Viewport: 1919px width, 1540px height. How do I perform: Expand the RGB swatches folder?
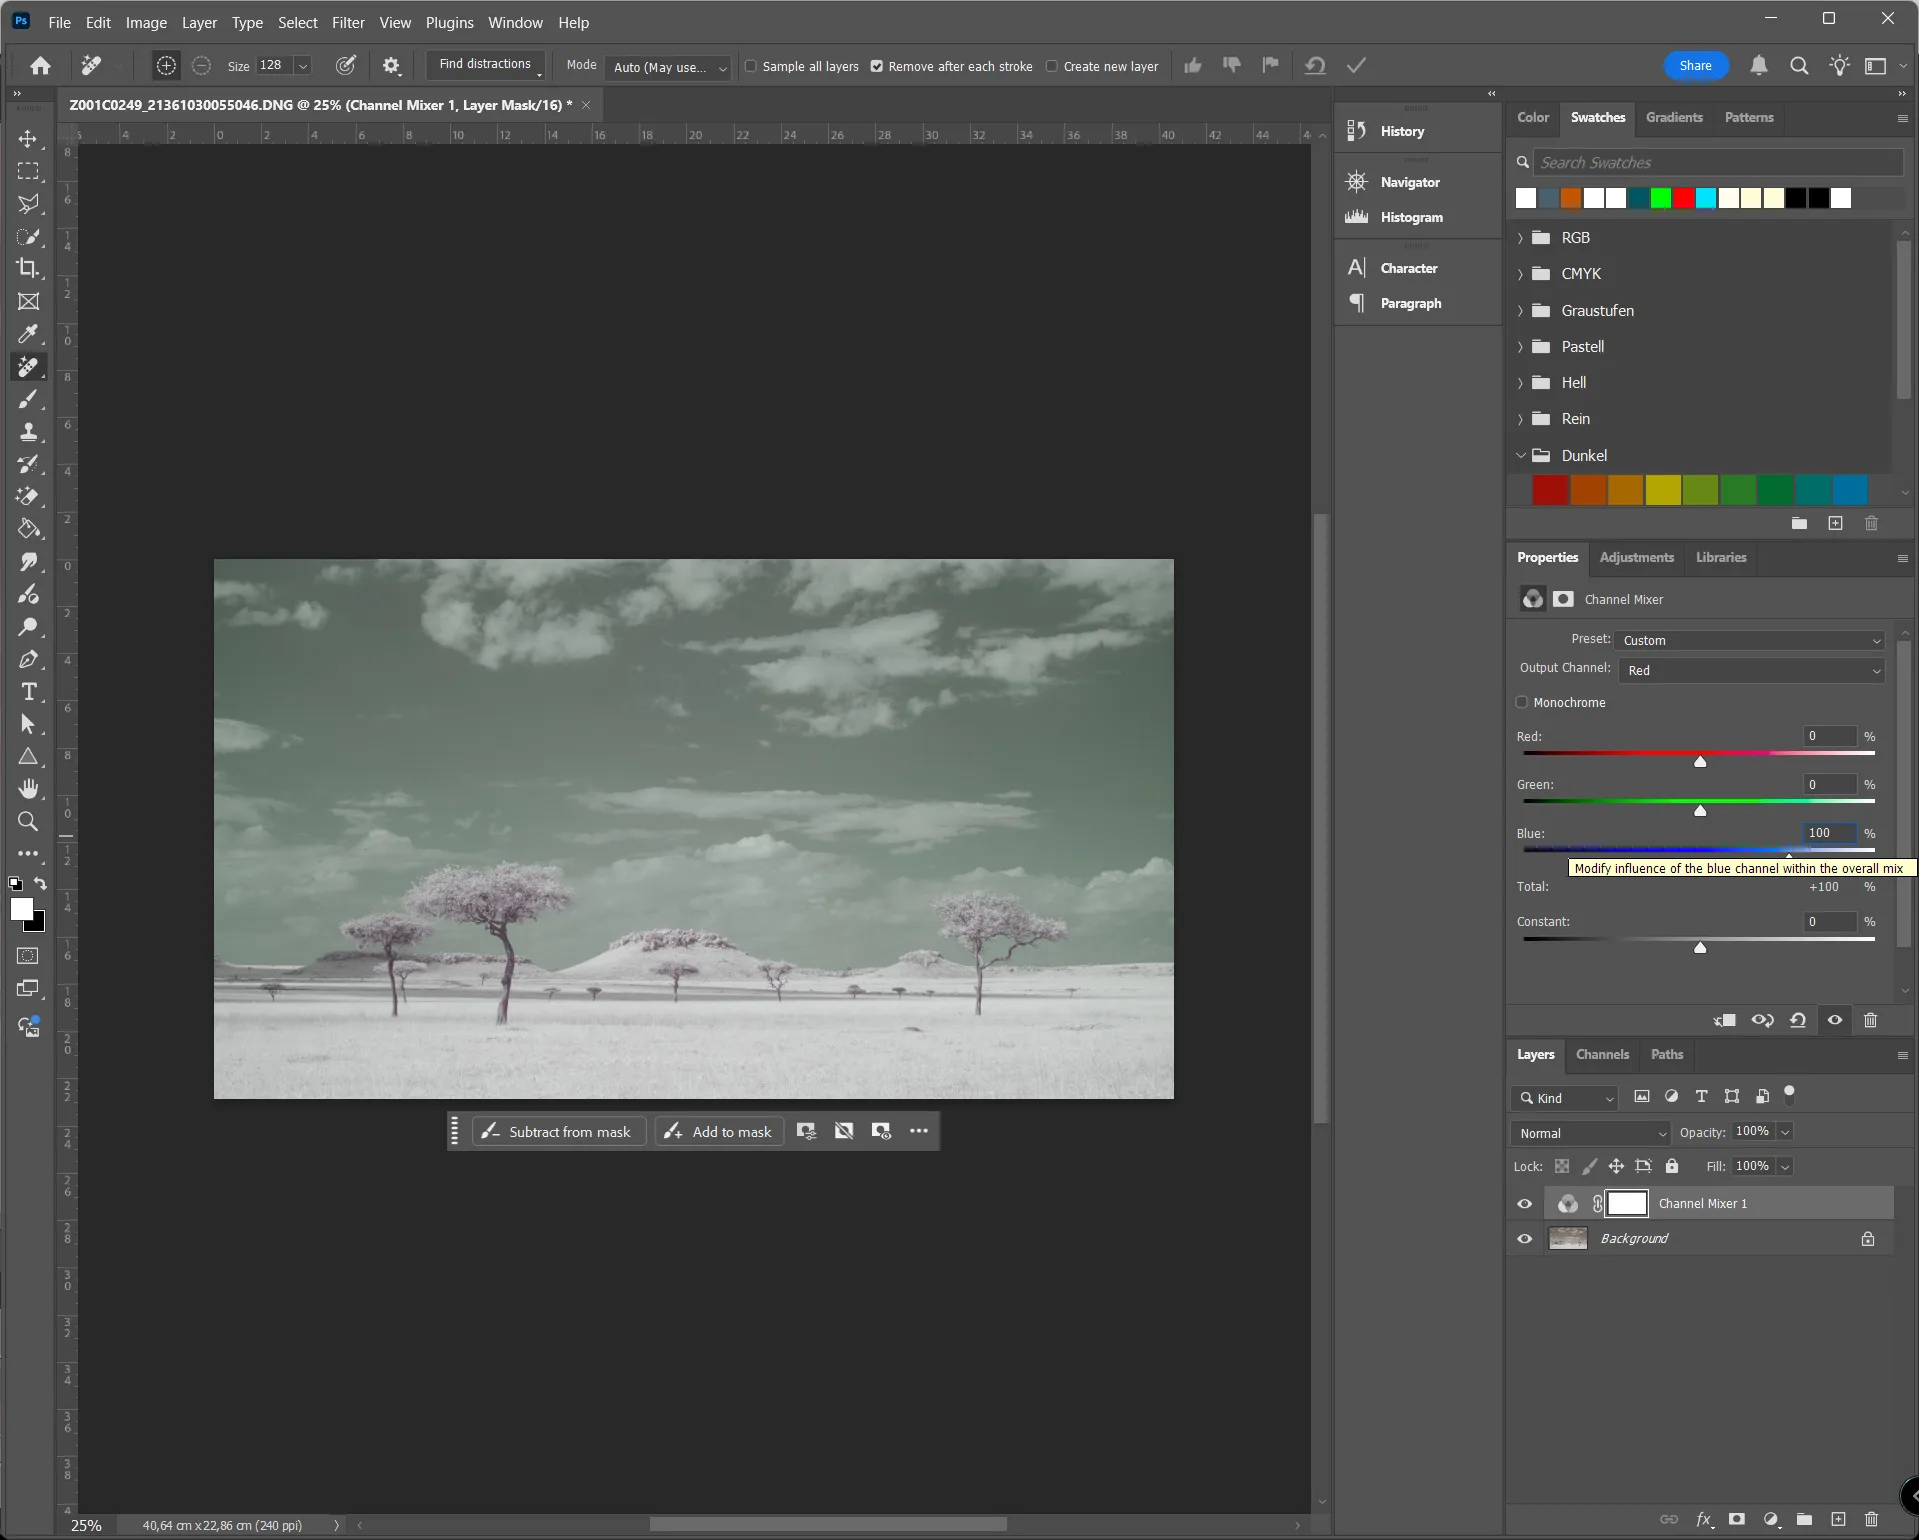click(1520, 238)
